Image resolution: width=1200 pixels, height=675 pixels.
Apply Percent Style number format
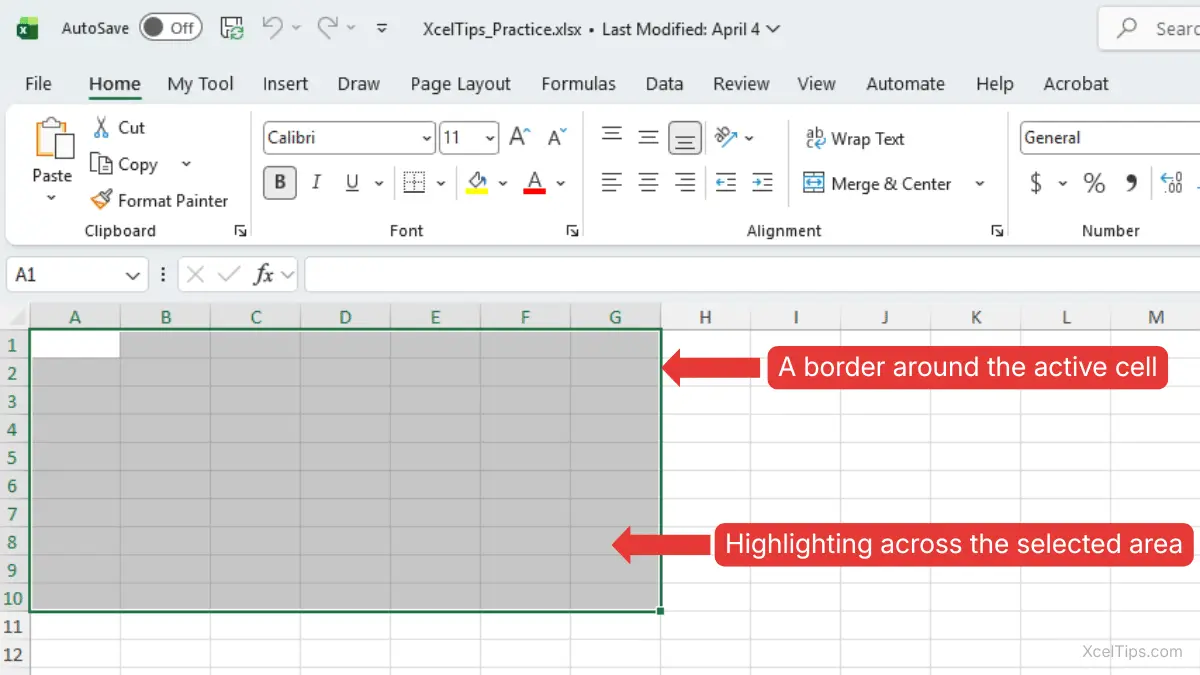(1094, 183)
